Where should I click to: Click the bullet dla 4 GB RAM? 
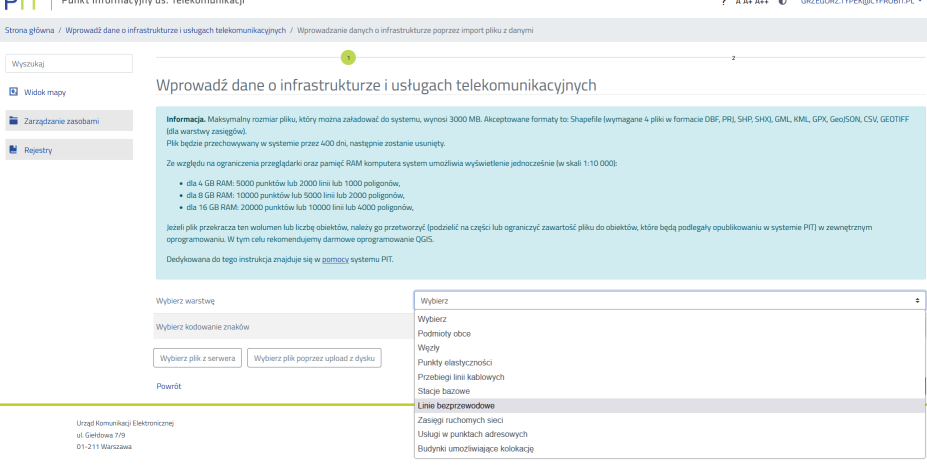coord(293,183)
